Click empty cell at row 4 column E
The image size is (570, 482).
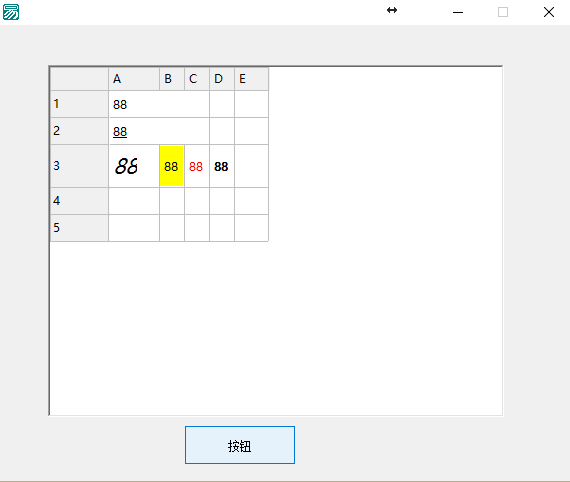click(x=251, y=201)
